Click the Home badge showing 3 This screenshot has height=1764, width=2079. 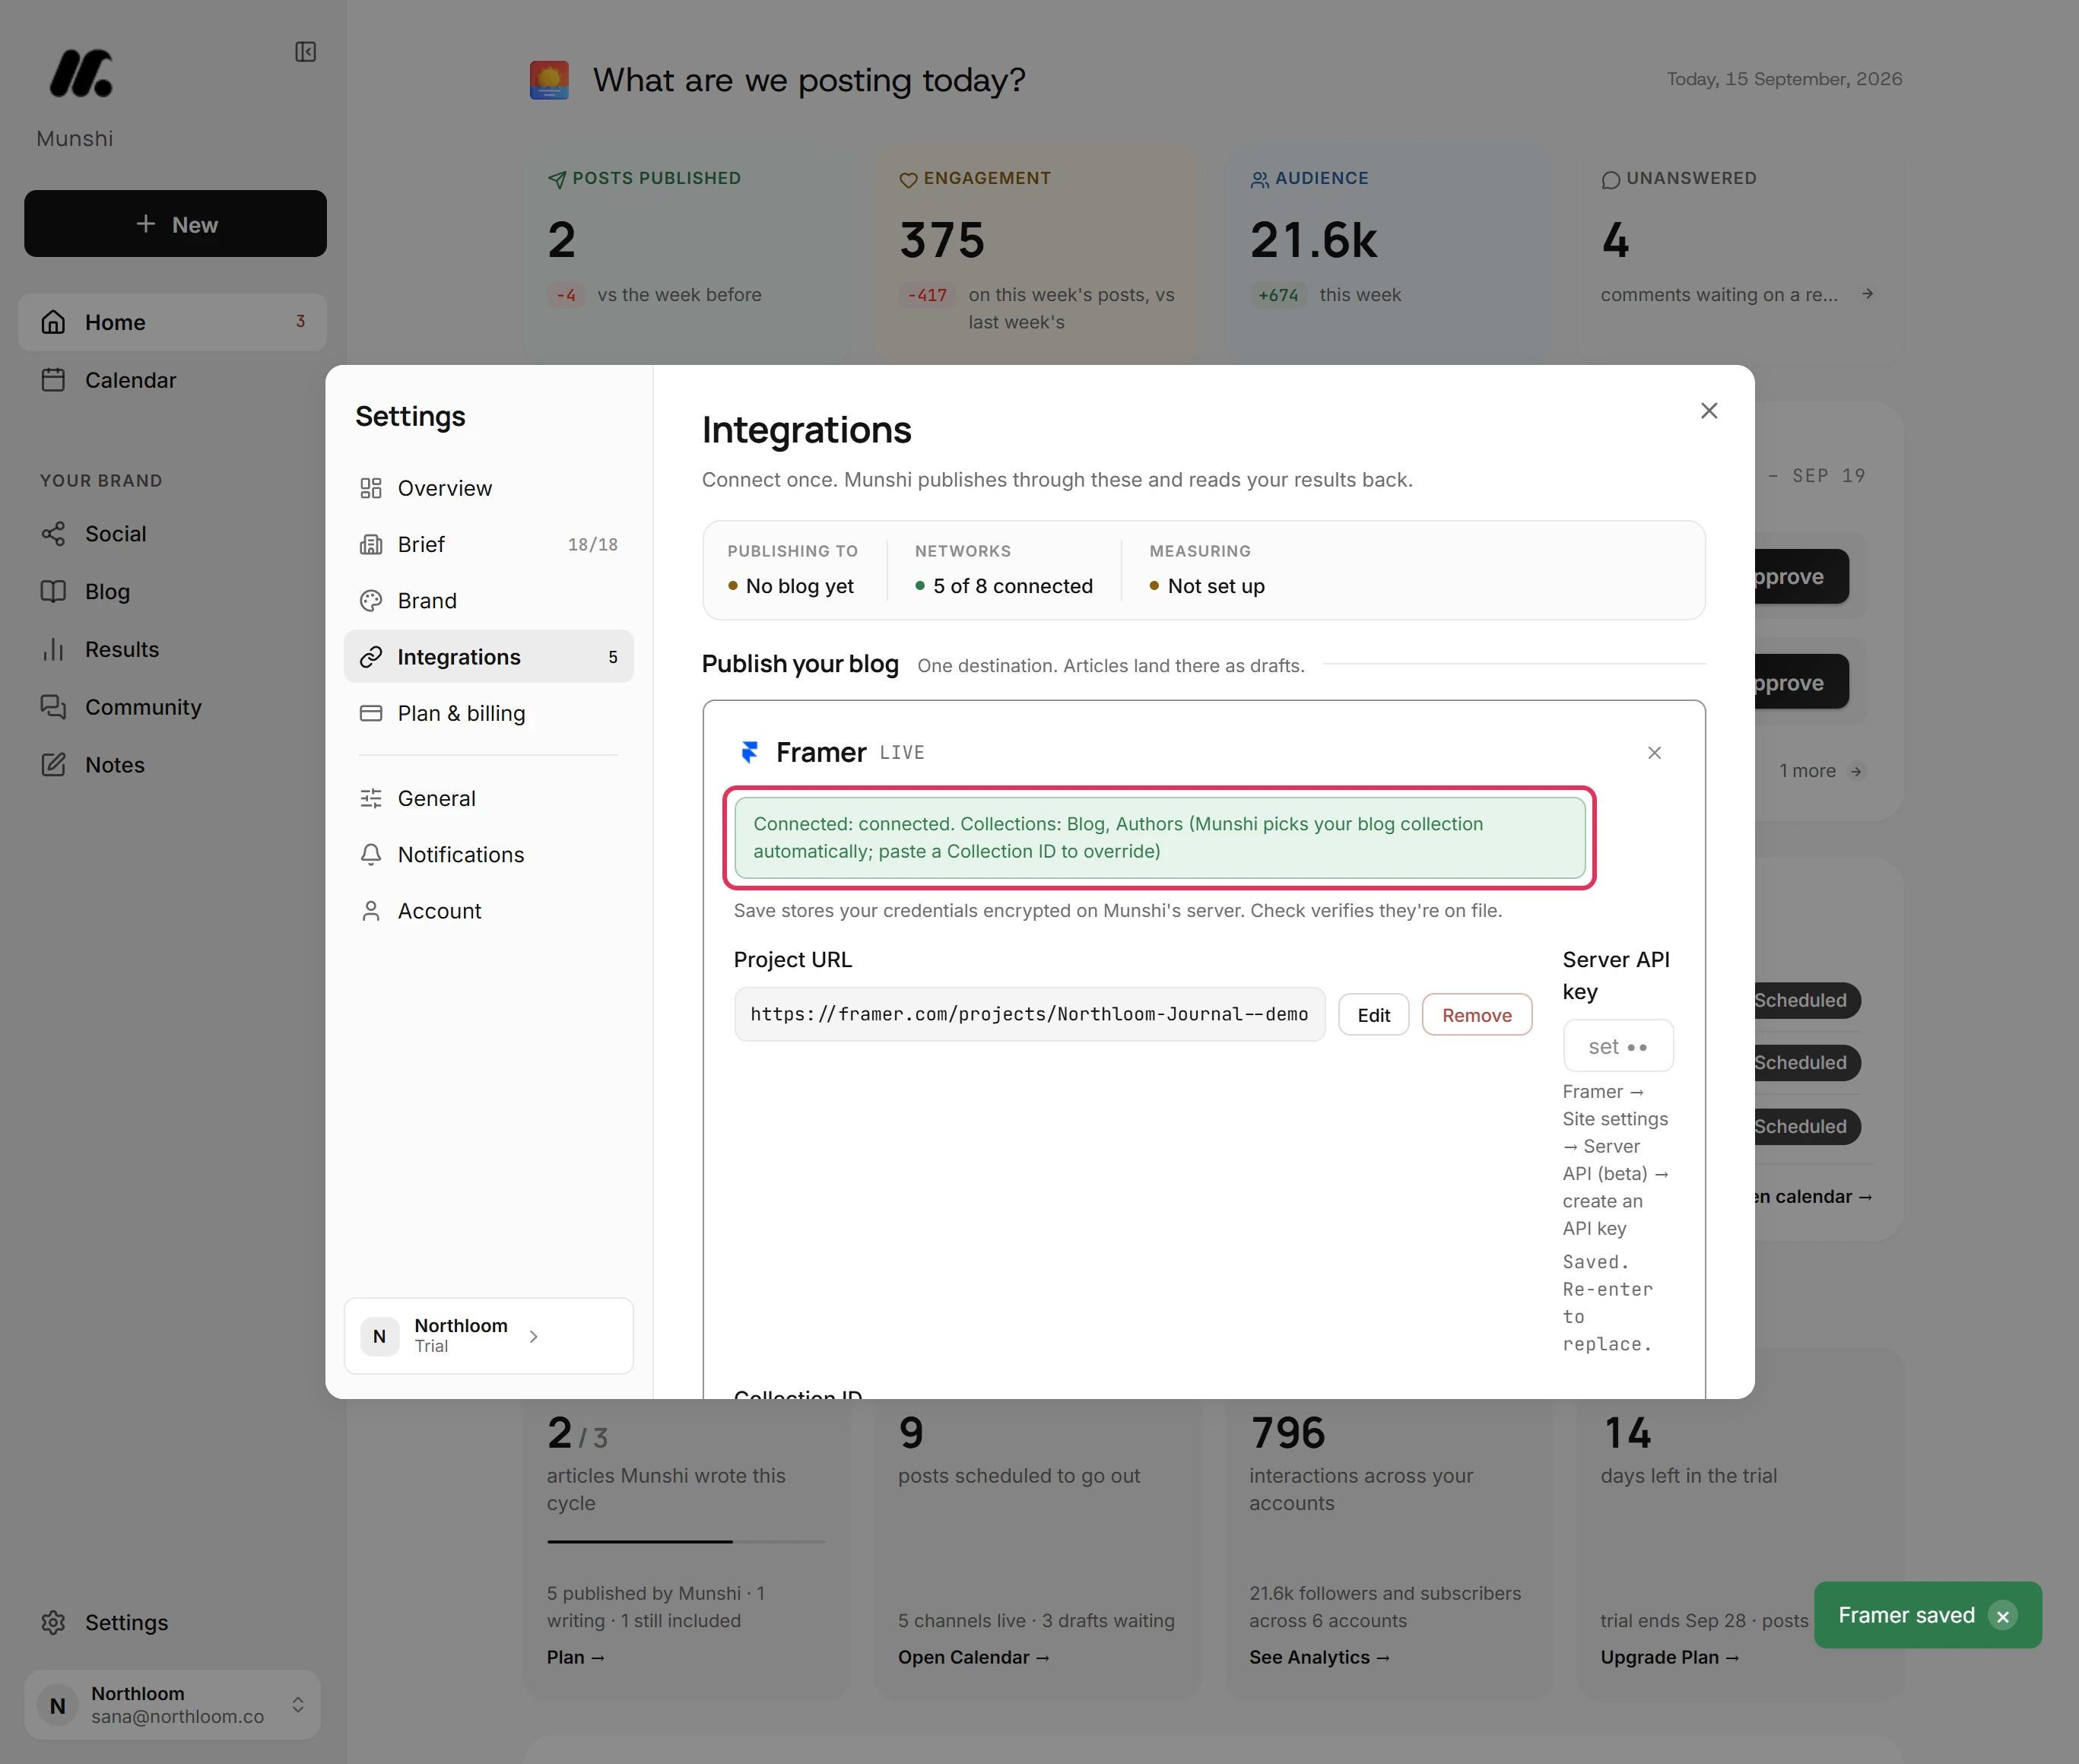(300, 321)
